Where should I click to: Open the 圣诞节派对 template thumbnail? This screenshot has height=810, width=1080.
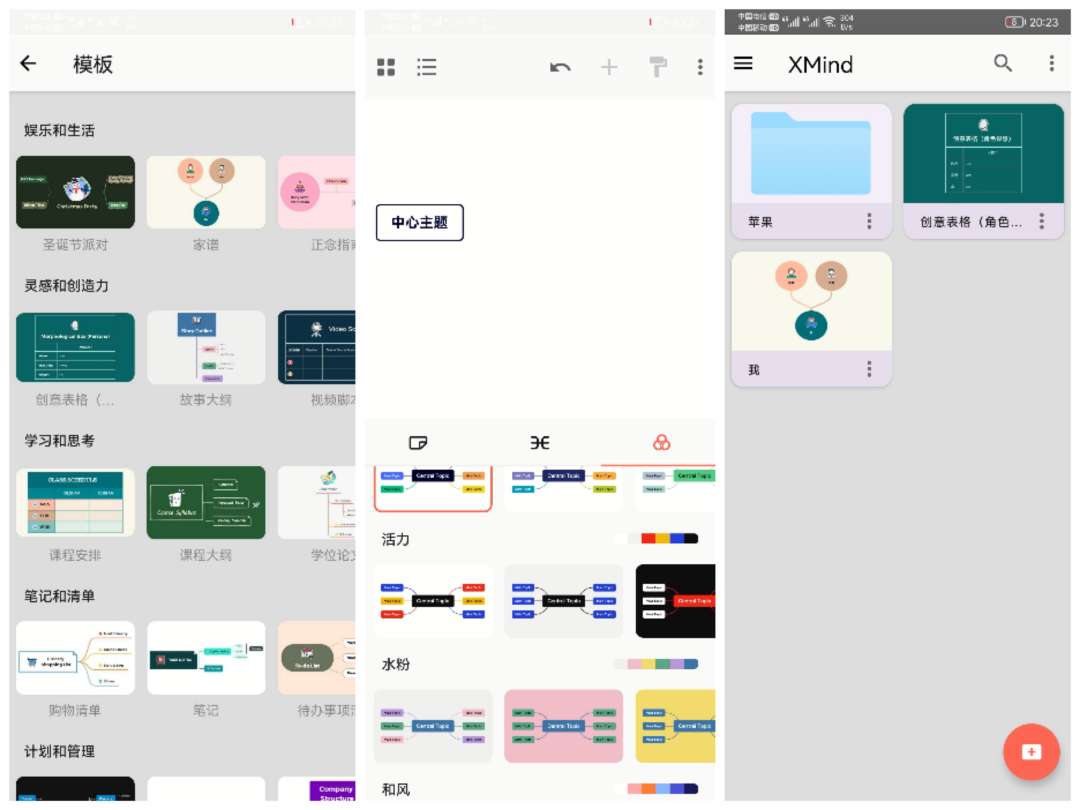(76, 192)
